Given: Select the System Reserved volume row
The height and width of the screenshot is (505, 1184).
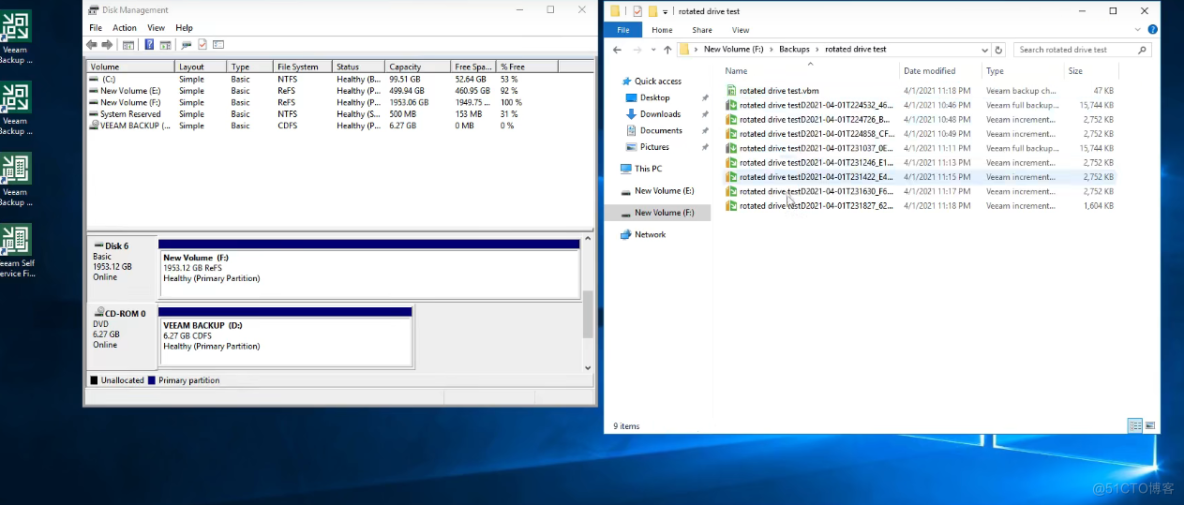Looking at the screenshot, I should [323, 114].
